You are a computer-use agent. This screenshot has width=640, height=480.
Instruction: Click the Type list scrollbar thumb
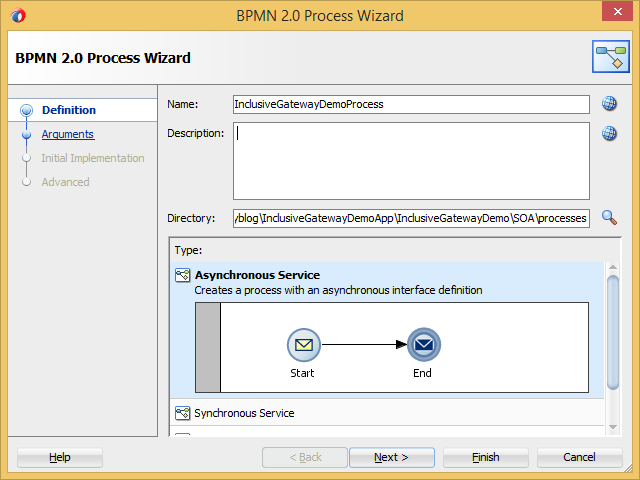[613, 332]
